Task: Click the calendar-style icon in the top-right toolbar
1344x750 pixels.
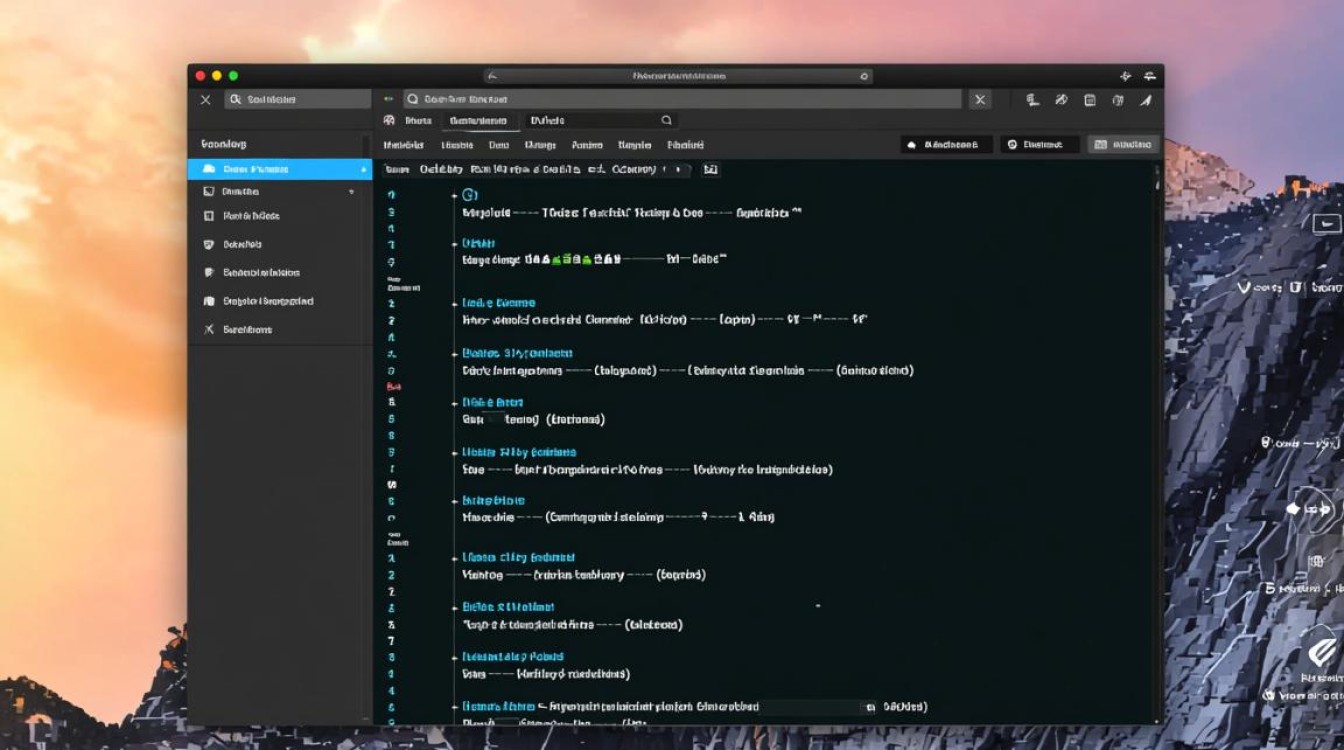Action: click(x=1090, y=100)
